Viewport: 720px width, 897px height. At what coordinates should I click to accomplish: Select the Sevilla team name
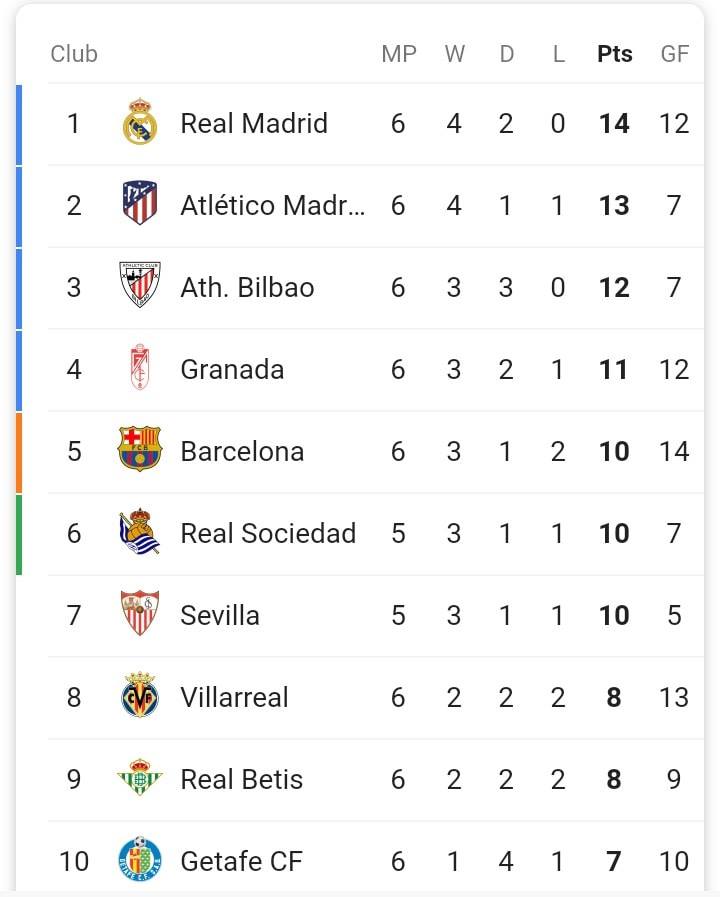click(x=220, y=616)
